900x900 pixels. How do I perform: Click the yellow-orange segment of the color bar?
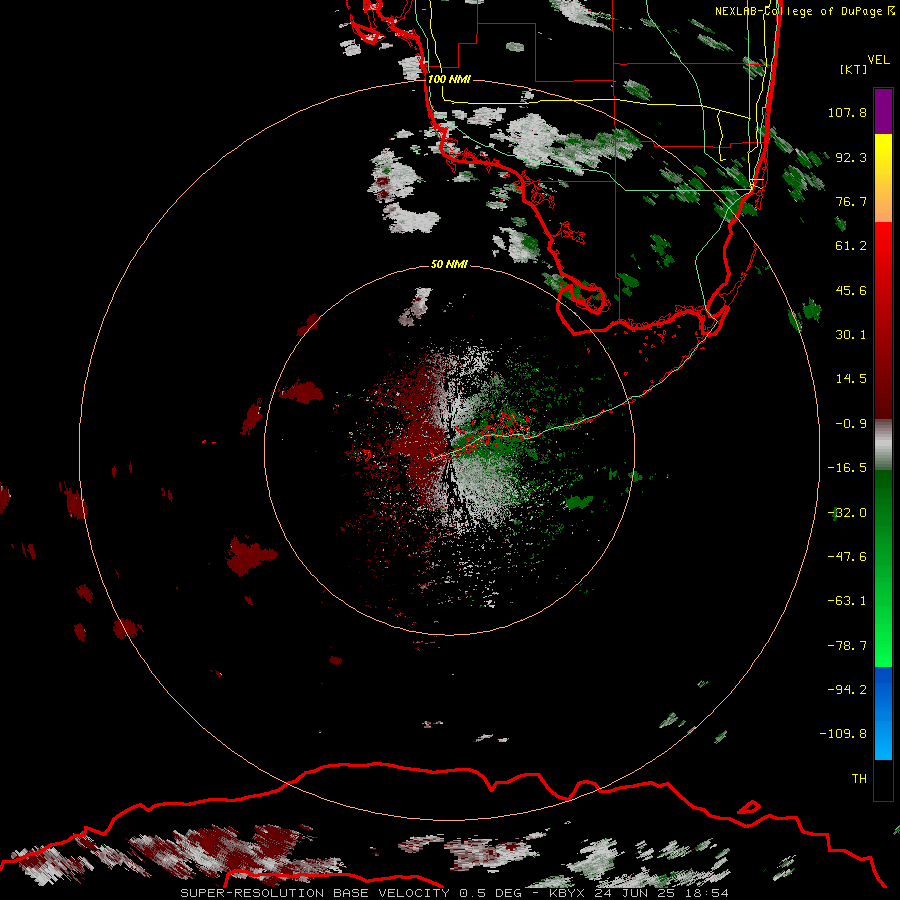tap(883, 178)
